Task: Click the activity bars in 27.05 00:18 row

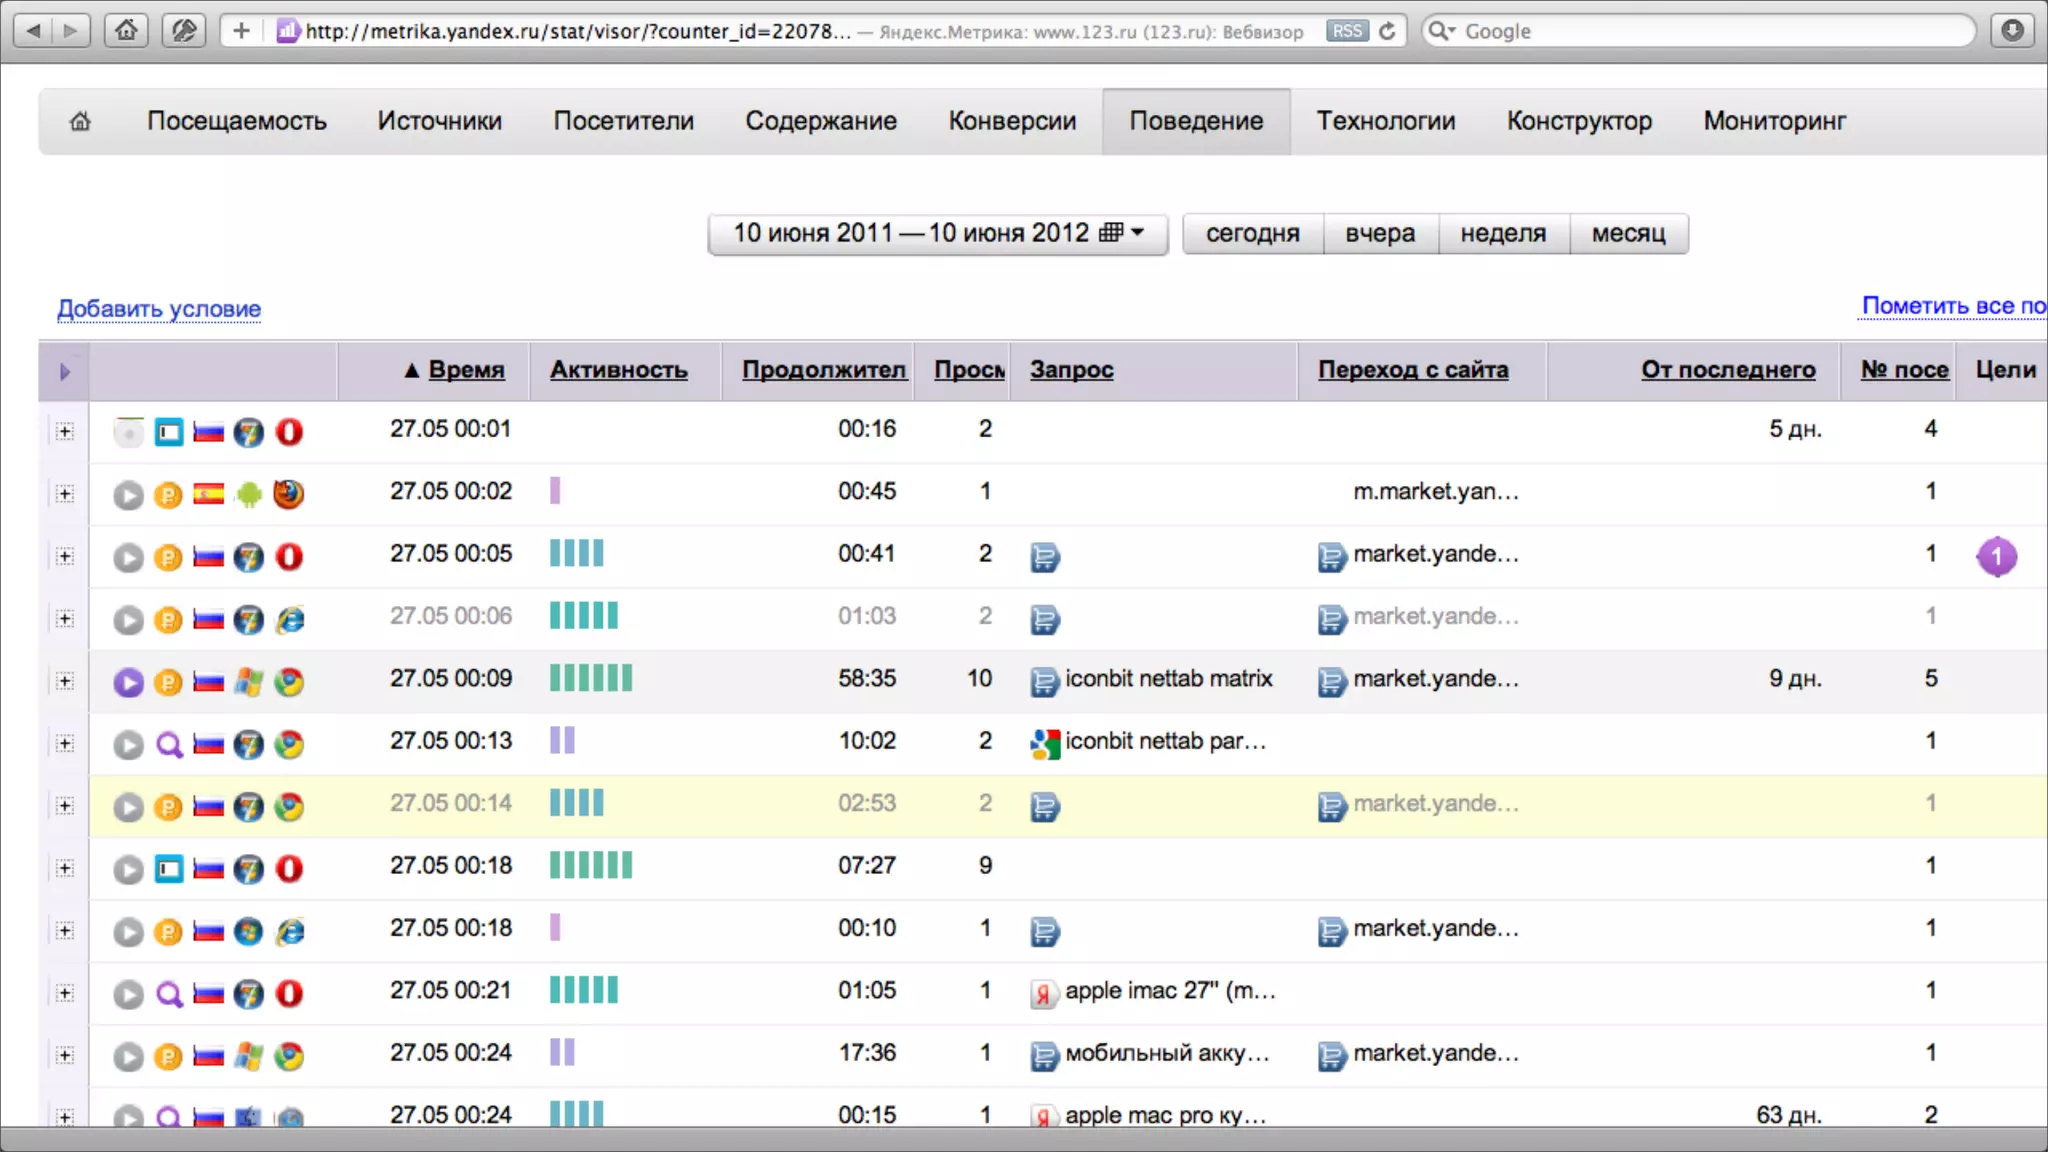Action: [590, 865]
